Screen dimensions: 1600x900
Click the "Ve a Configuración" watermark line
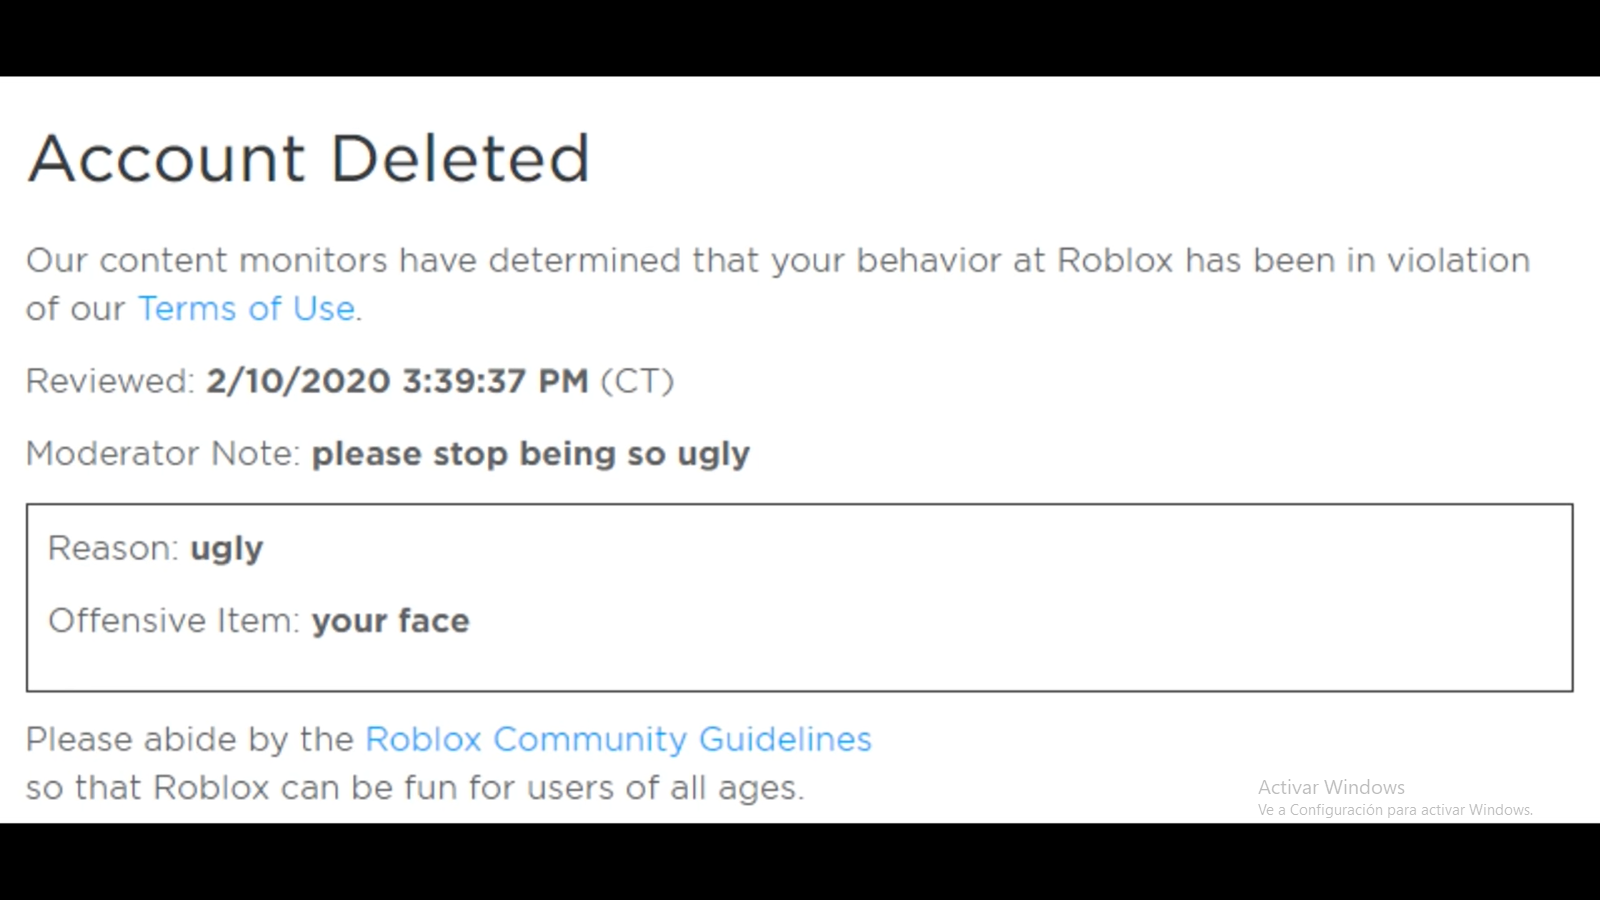coord(1395,810)
